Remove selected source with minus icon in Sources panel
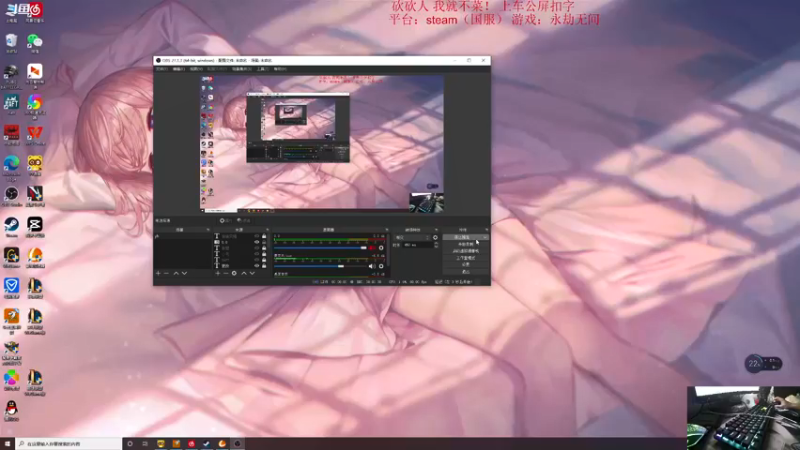Screen dimensions: 800x450 (226, 273)
